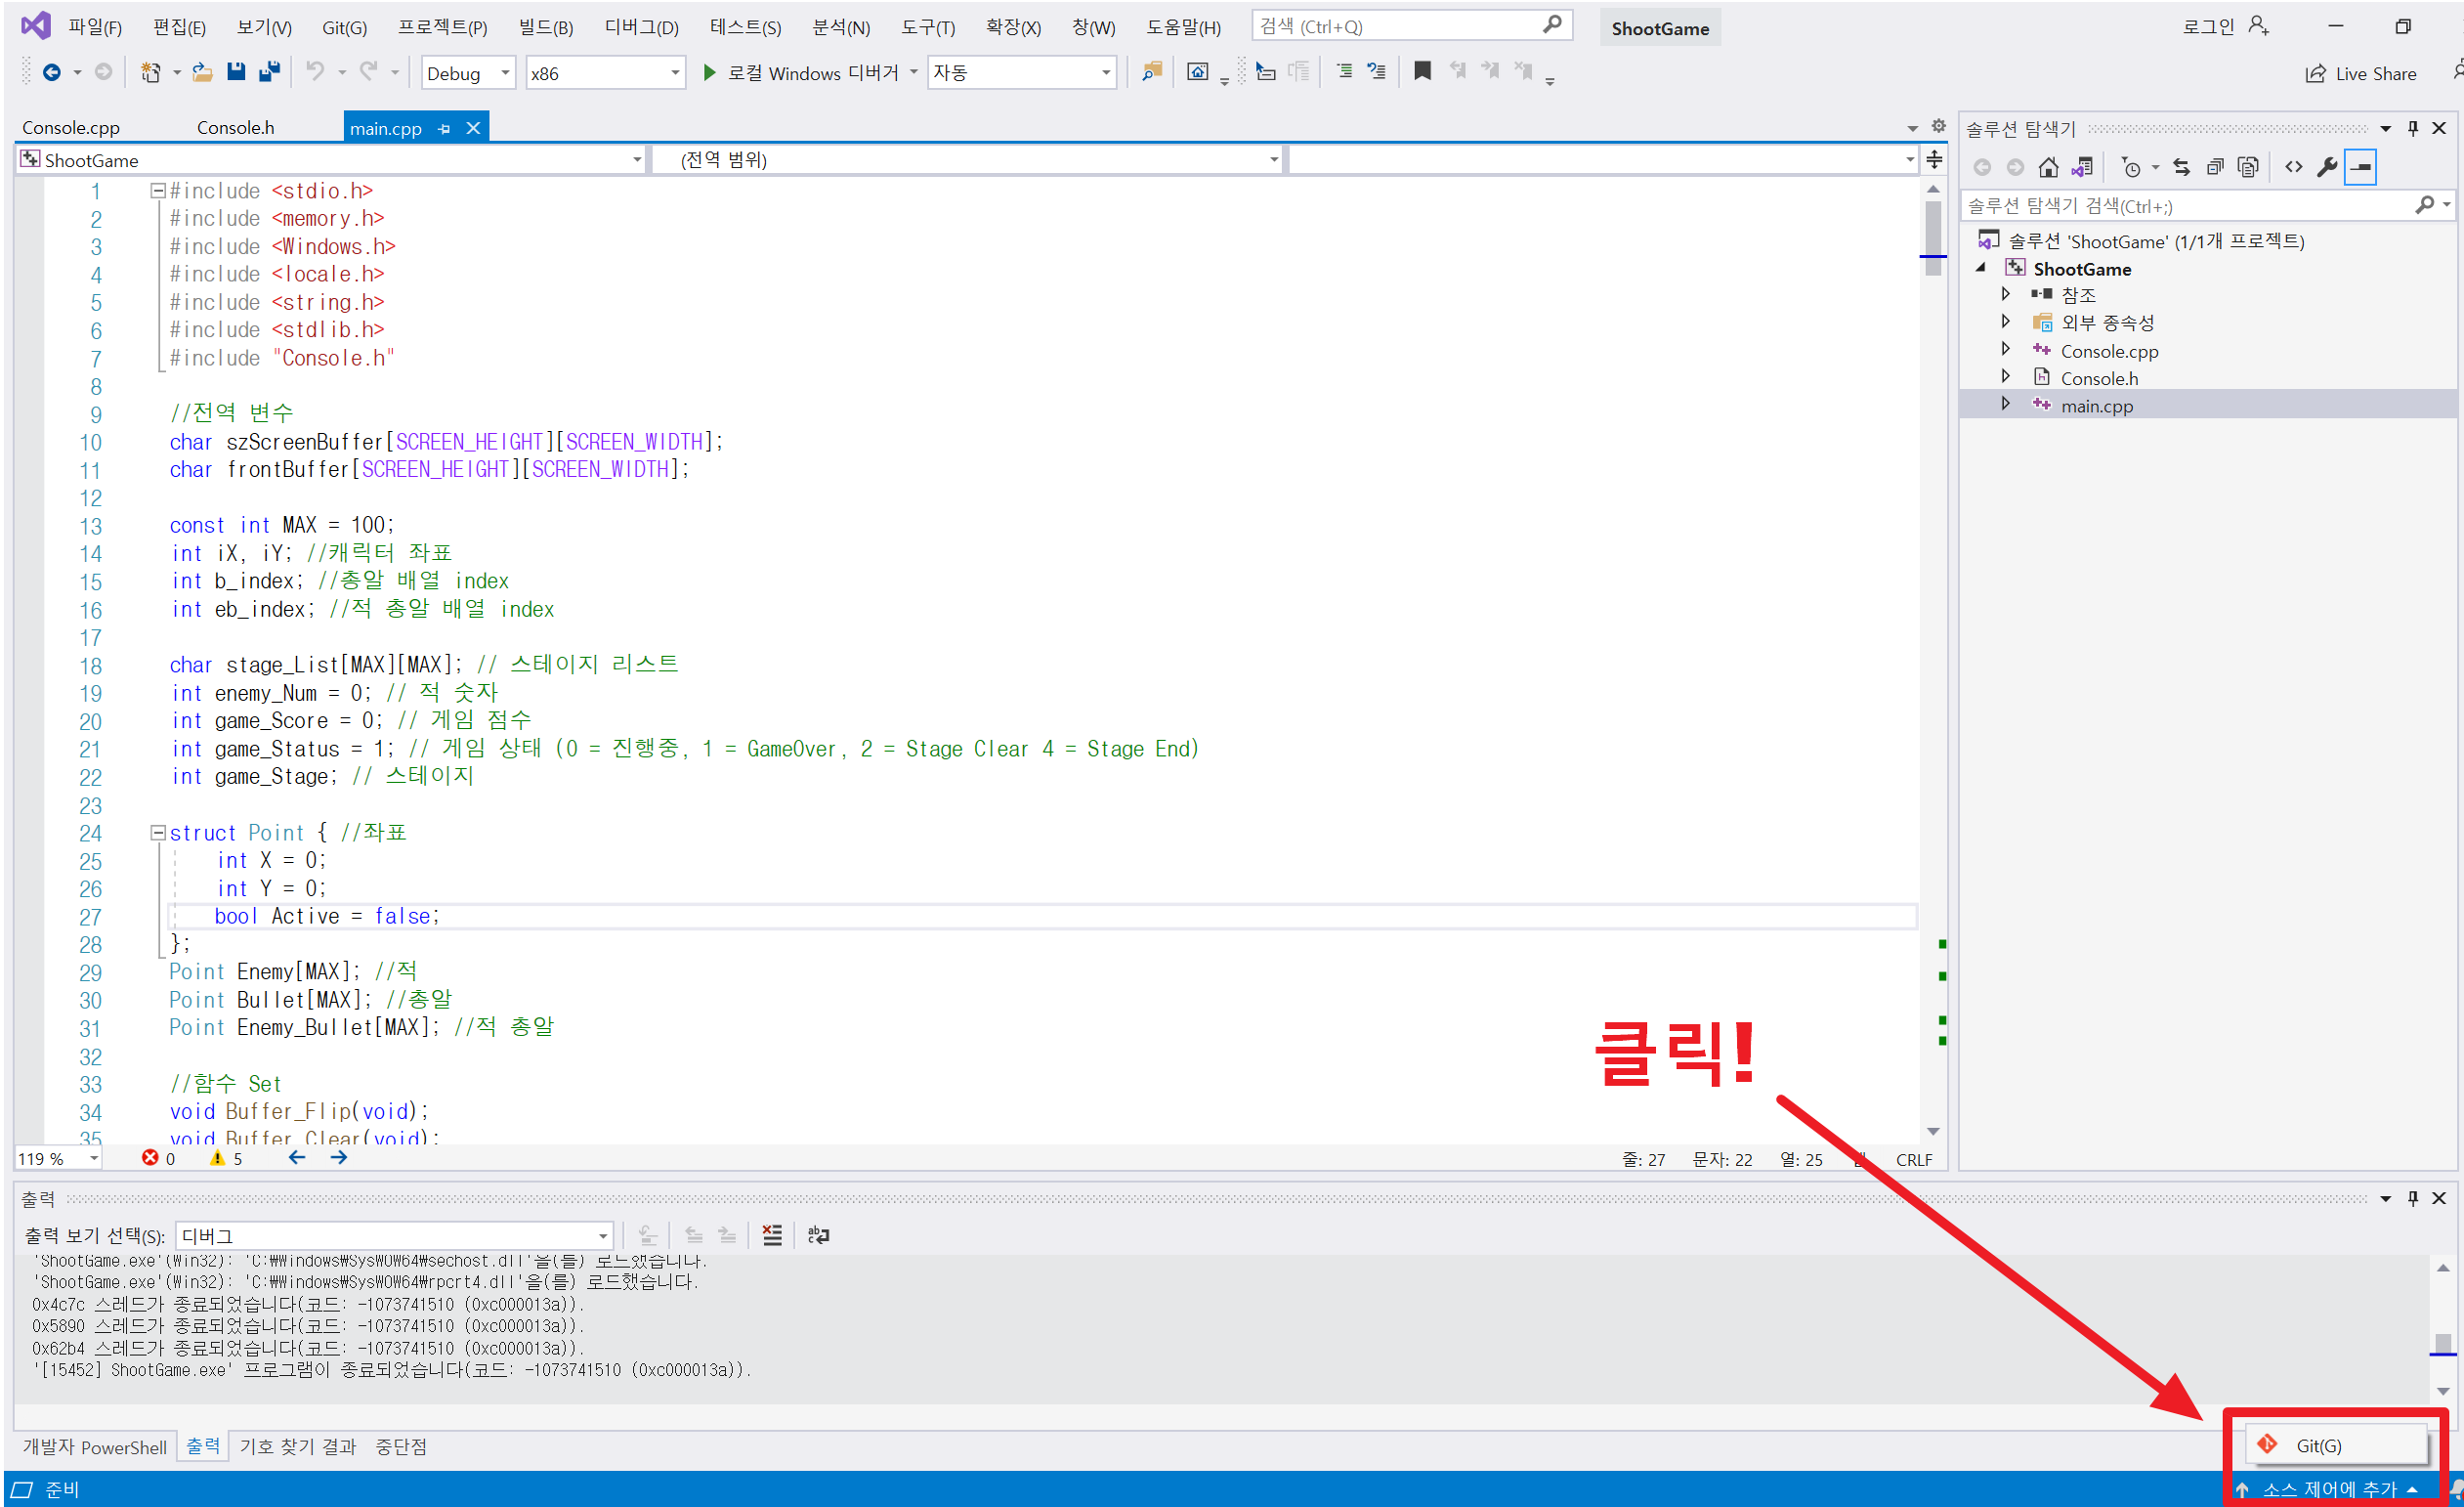Open the x86 platform dropdown
The width and height of the screenshot is (2464, 1507).
point(605,73)
